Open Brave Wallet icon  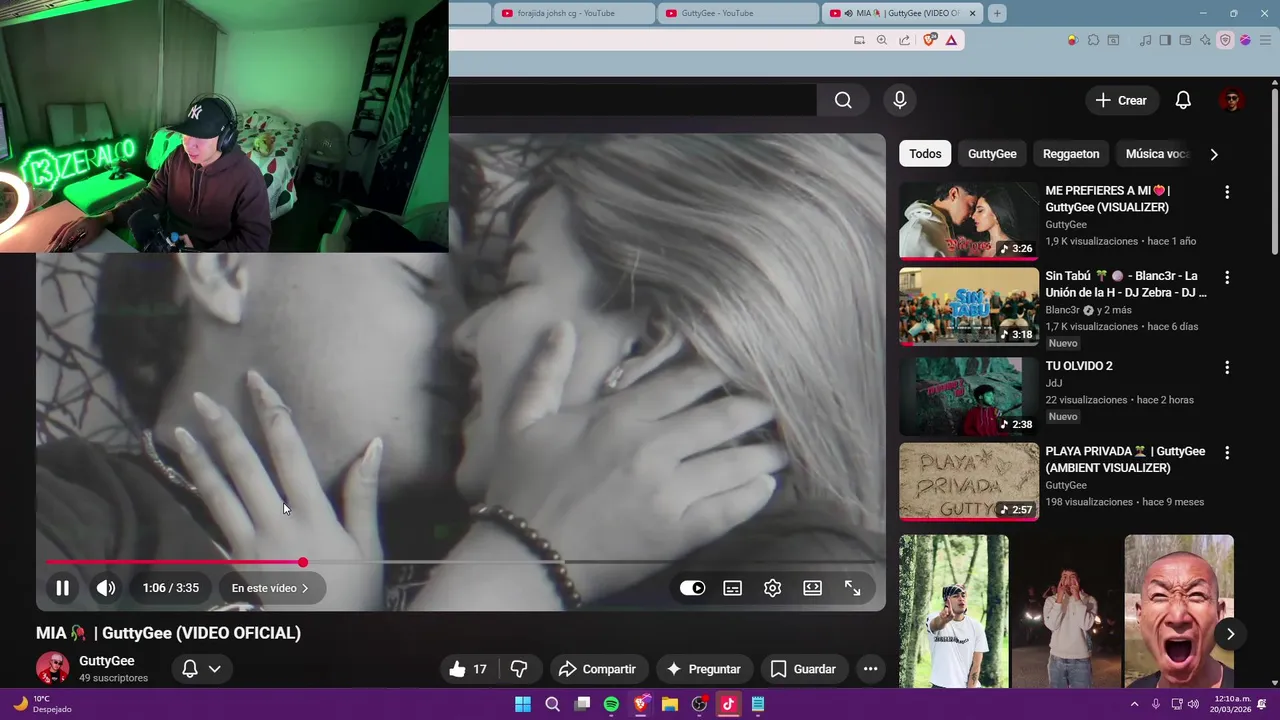1185,40
